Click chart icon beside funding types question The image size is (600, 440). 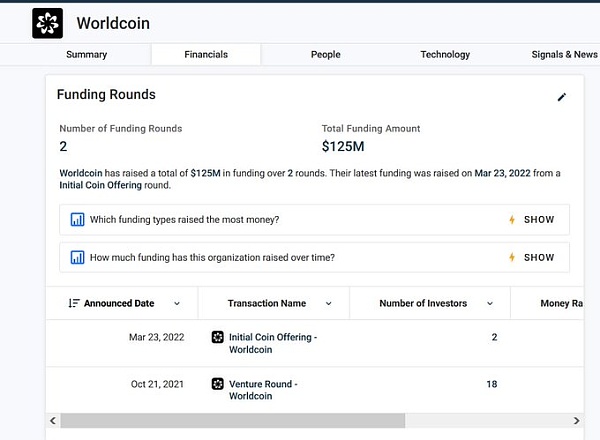coord(77,220)
